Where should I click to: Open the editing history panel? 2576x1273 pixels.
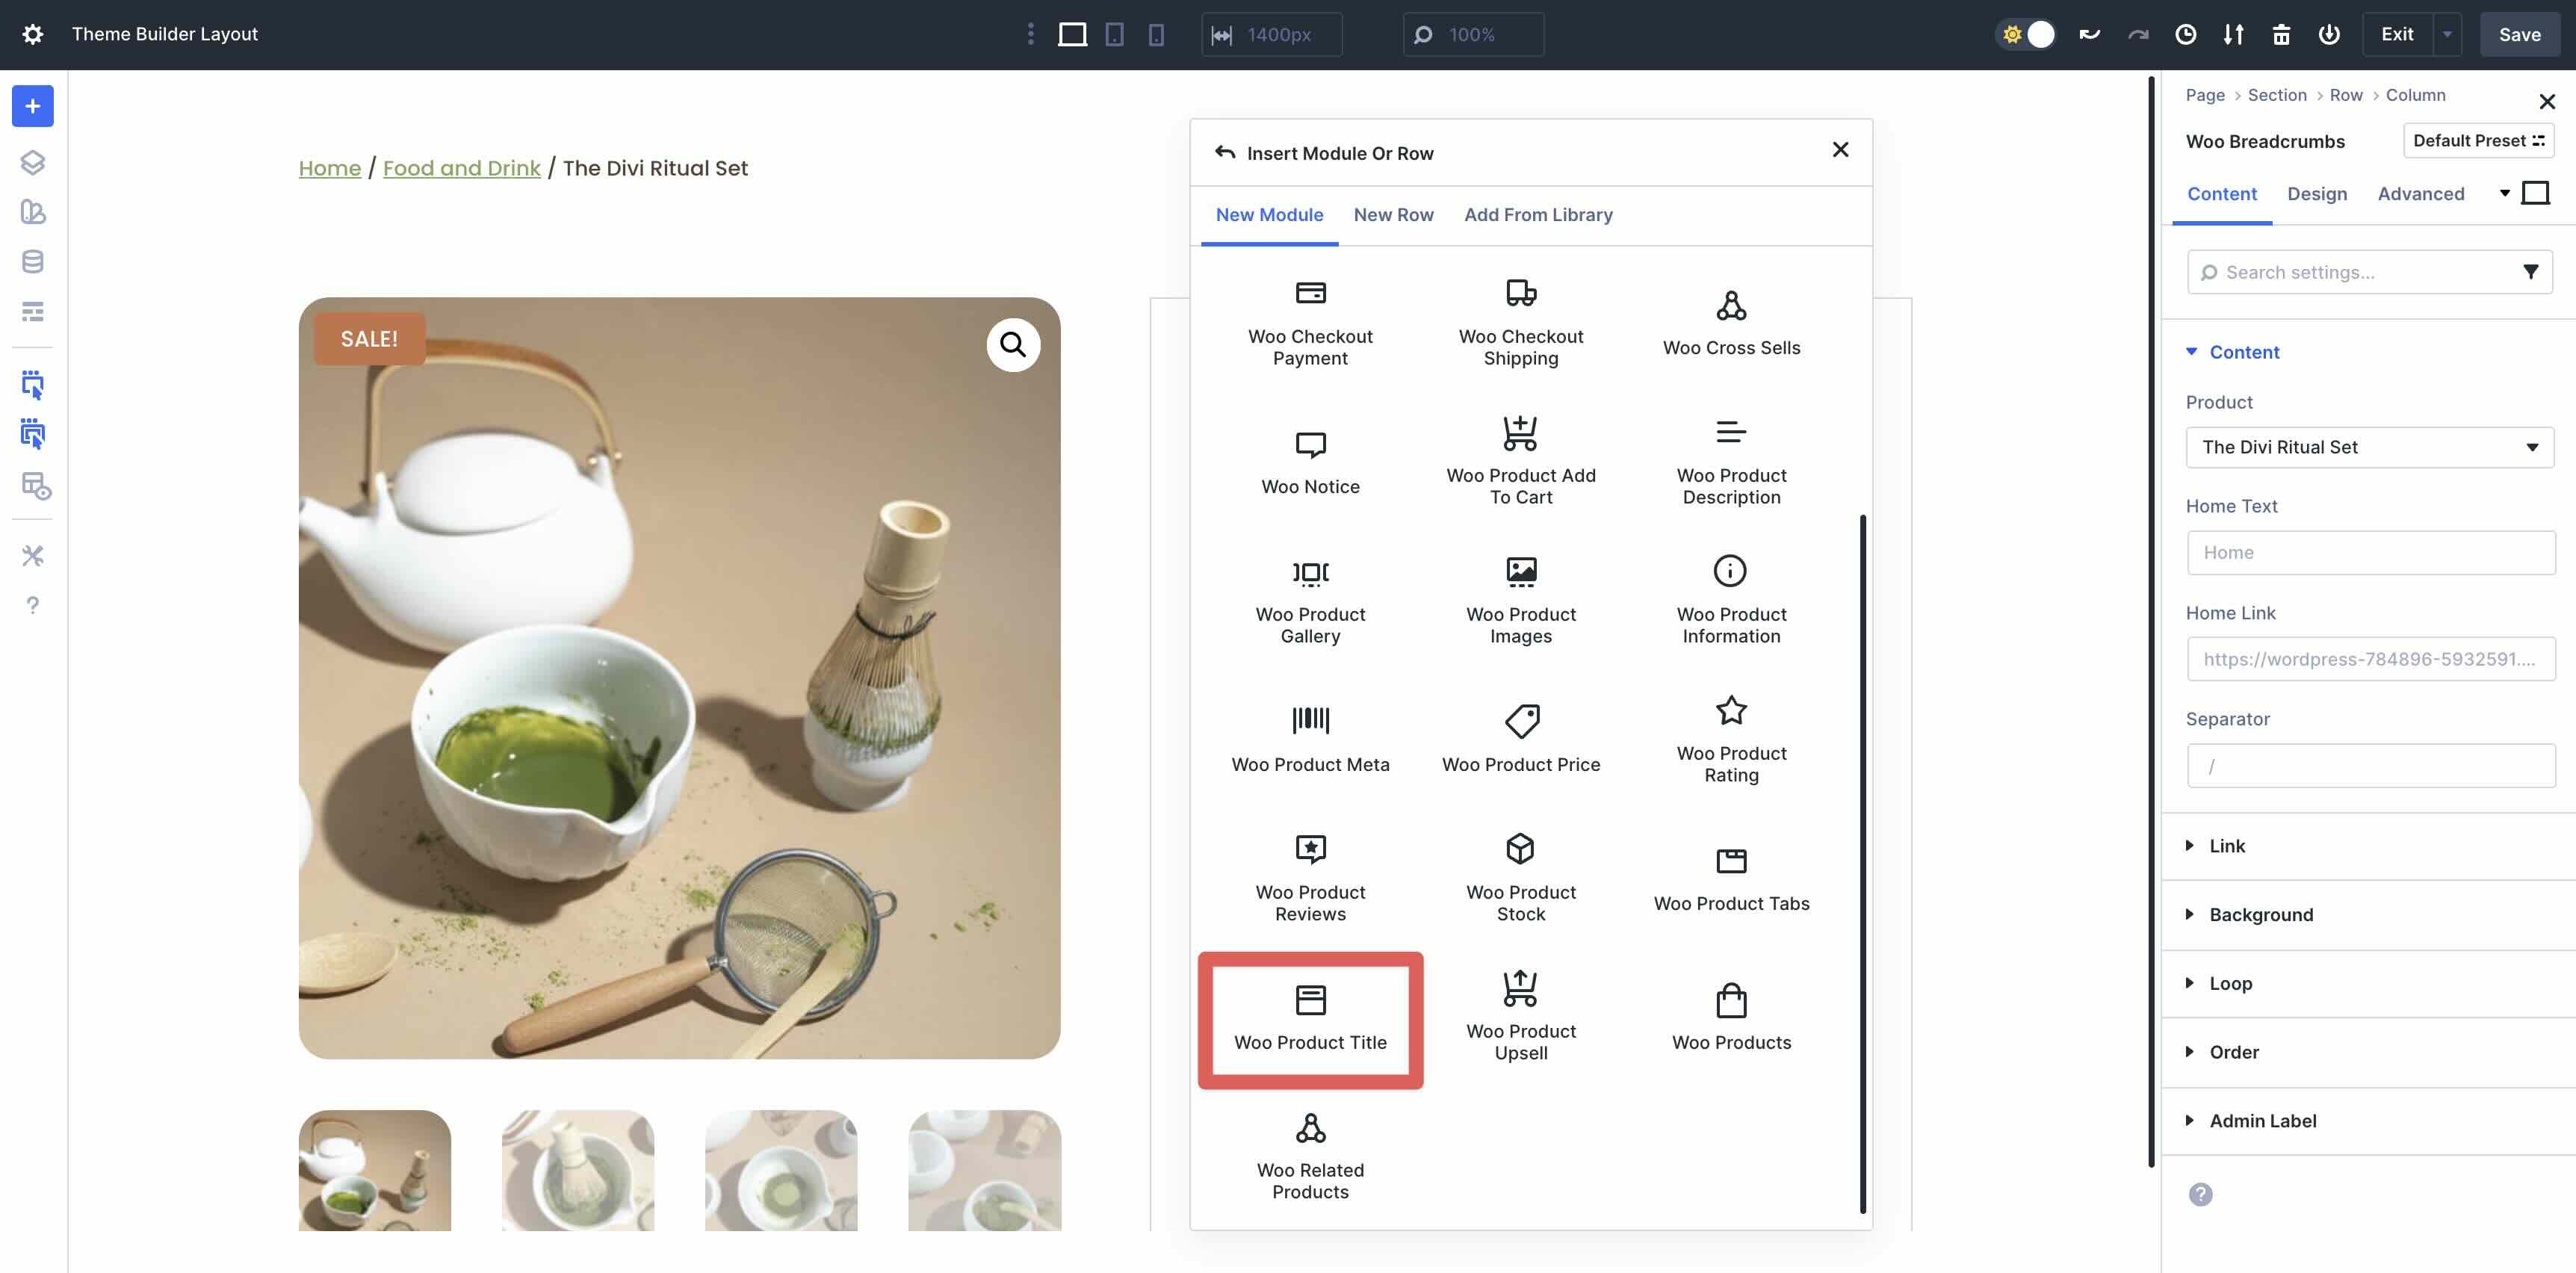click(2185, 34)
